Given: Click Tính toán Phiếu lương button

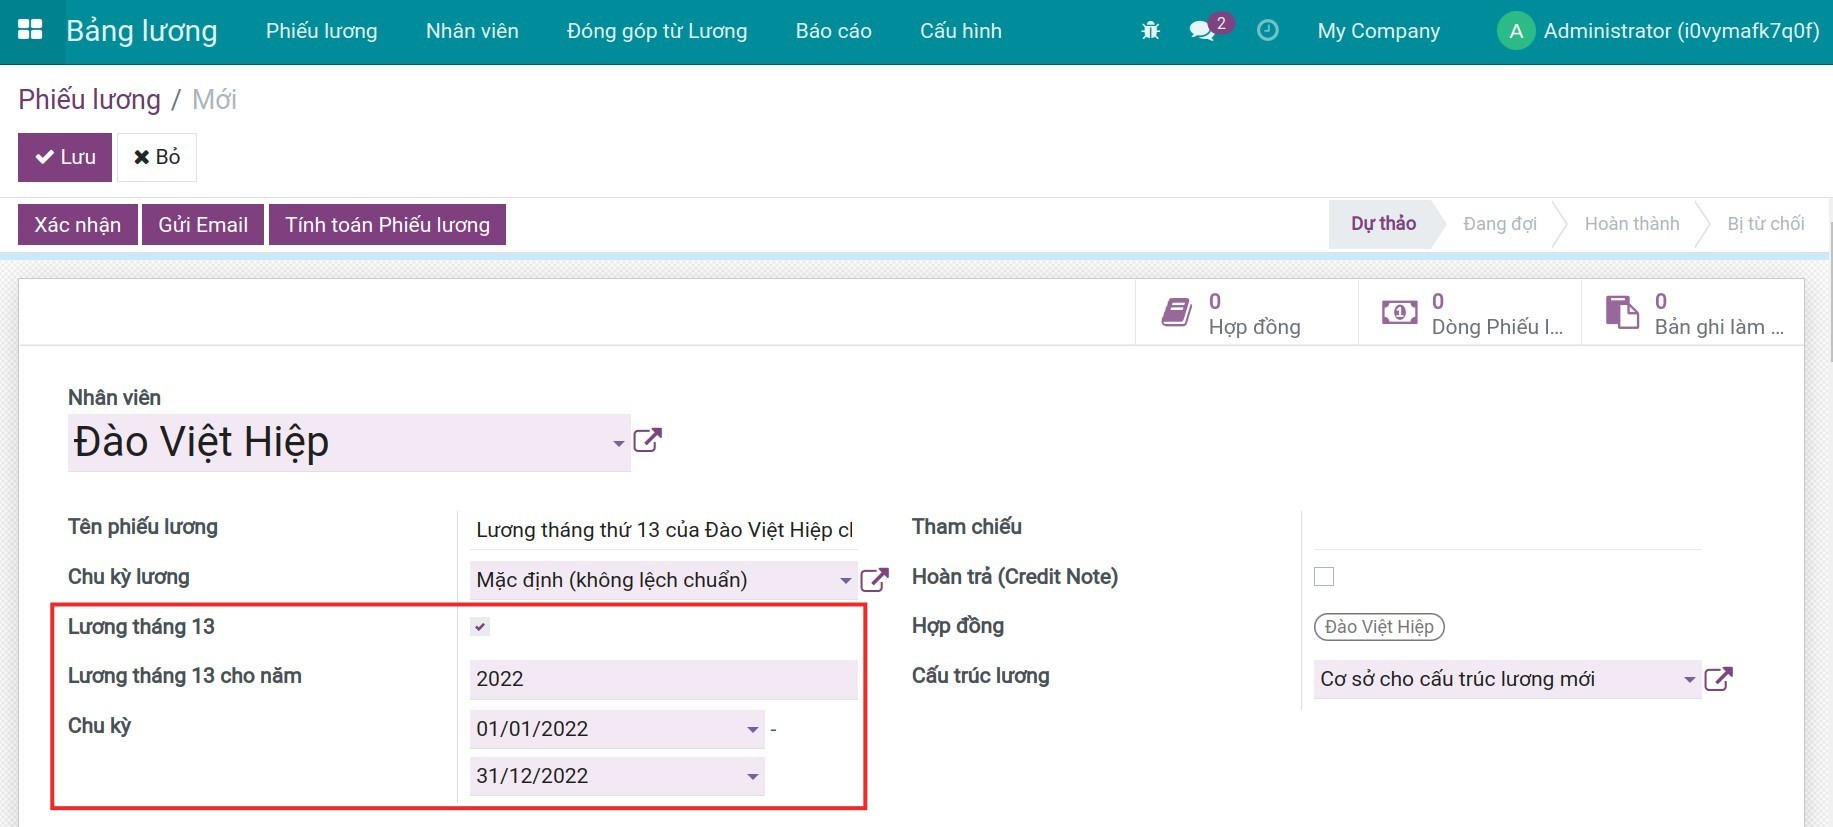Looking at the screenshot, I should pos(387,225).
